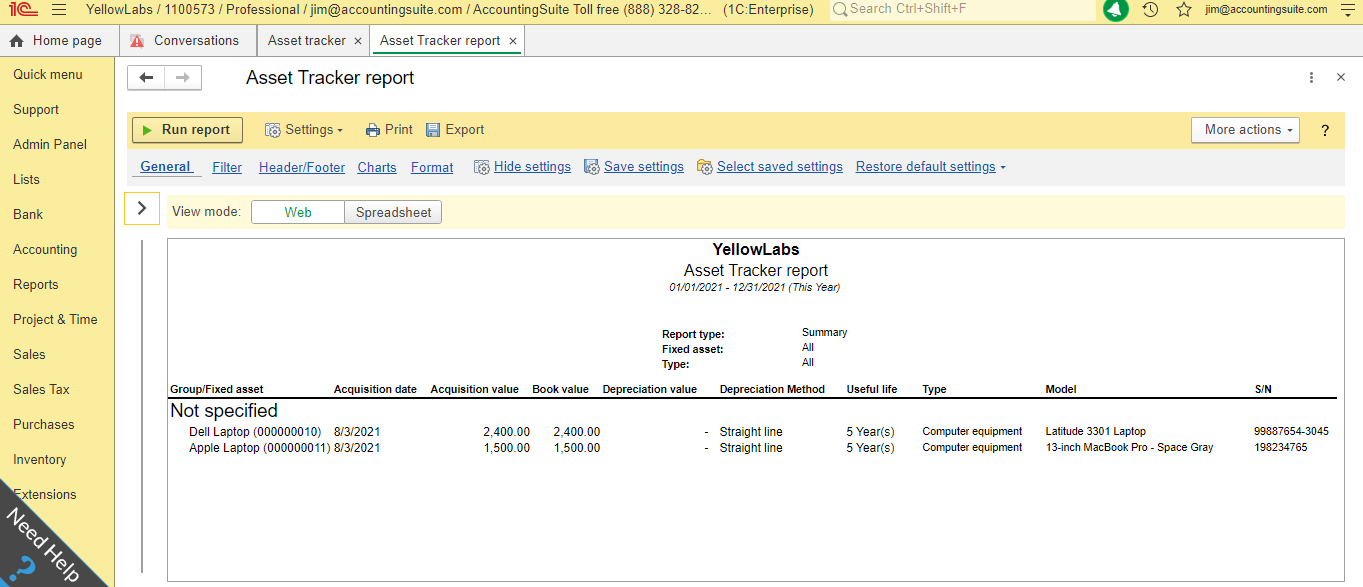Open the history clock icon

(x=1151, y=10)
